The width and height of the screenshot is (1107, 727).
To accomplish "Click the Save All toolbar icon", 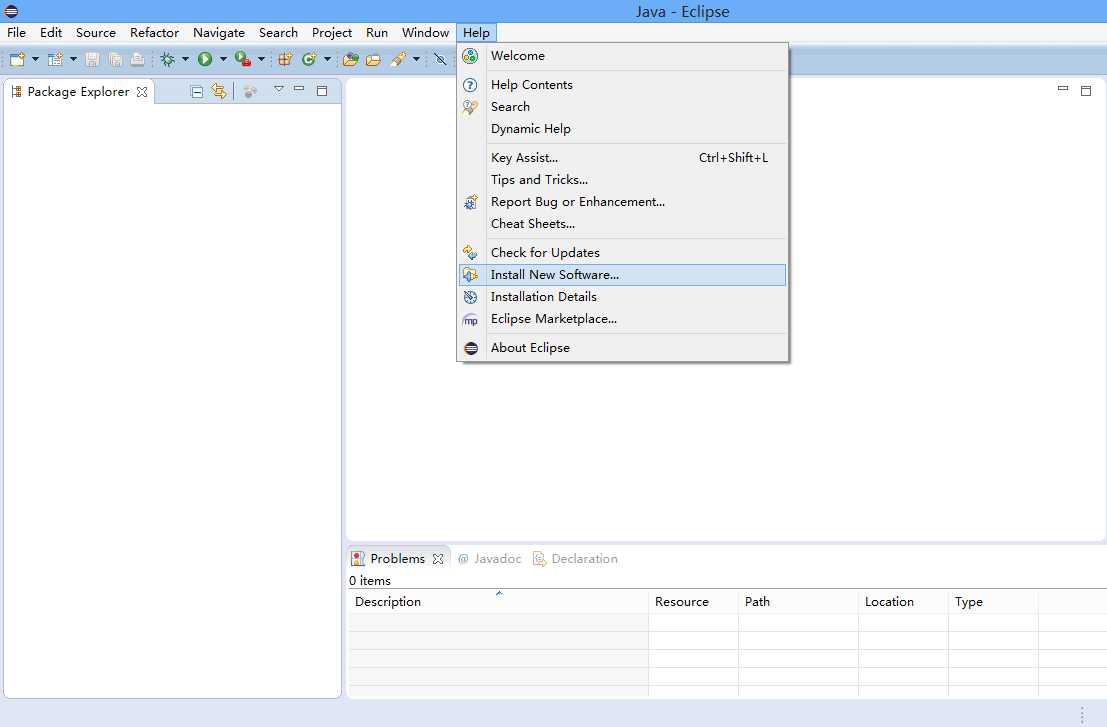I will point(115,59).
